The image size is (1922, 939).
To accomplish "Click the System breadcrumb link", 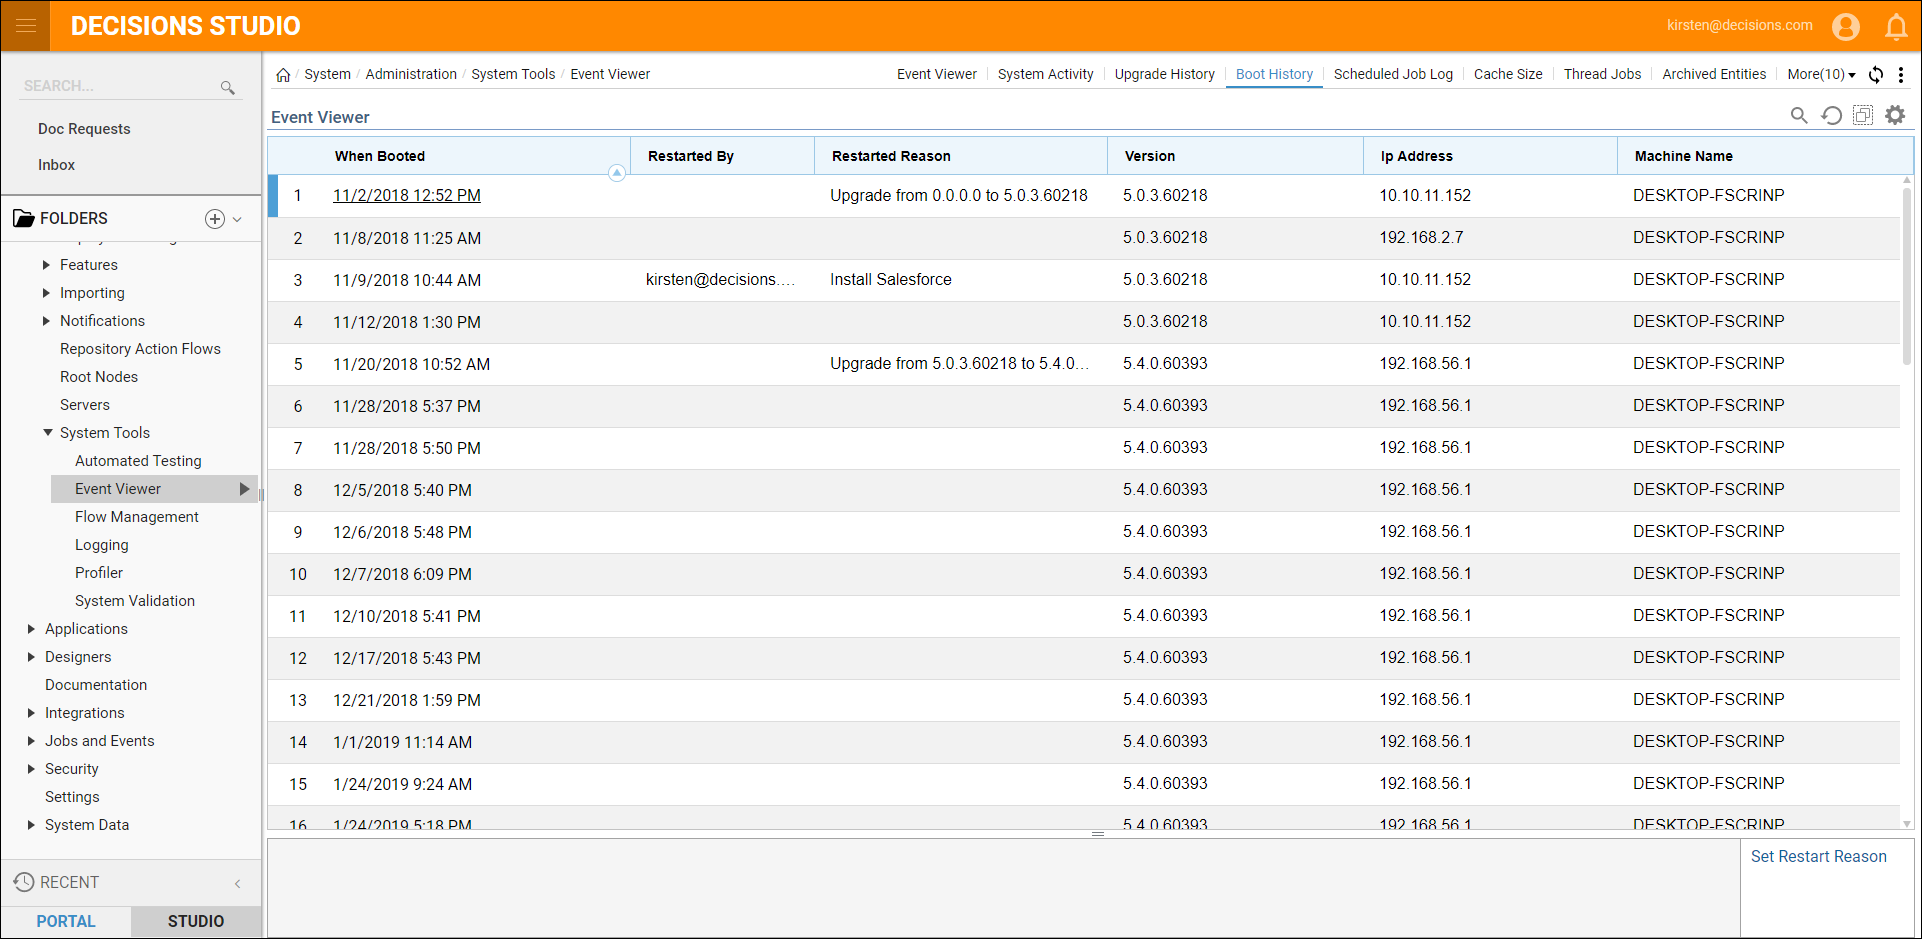I will tap(327, 75).
